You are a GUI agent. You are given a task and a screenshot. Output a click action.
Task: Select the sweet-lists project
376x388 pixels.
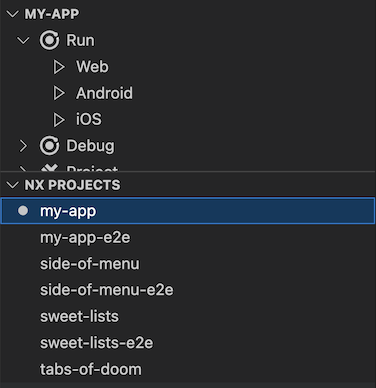(188, 316)
